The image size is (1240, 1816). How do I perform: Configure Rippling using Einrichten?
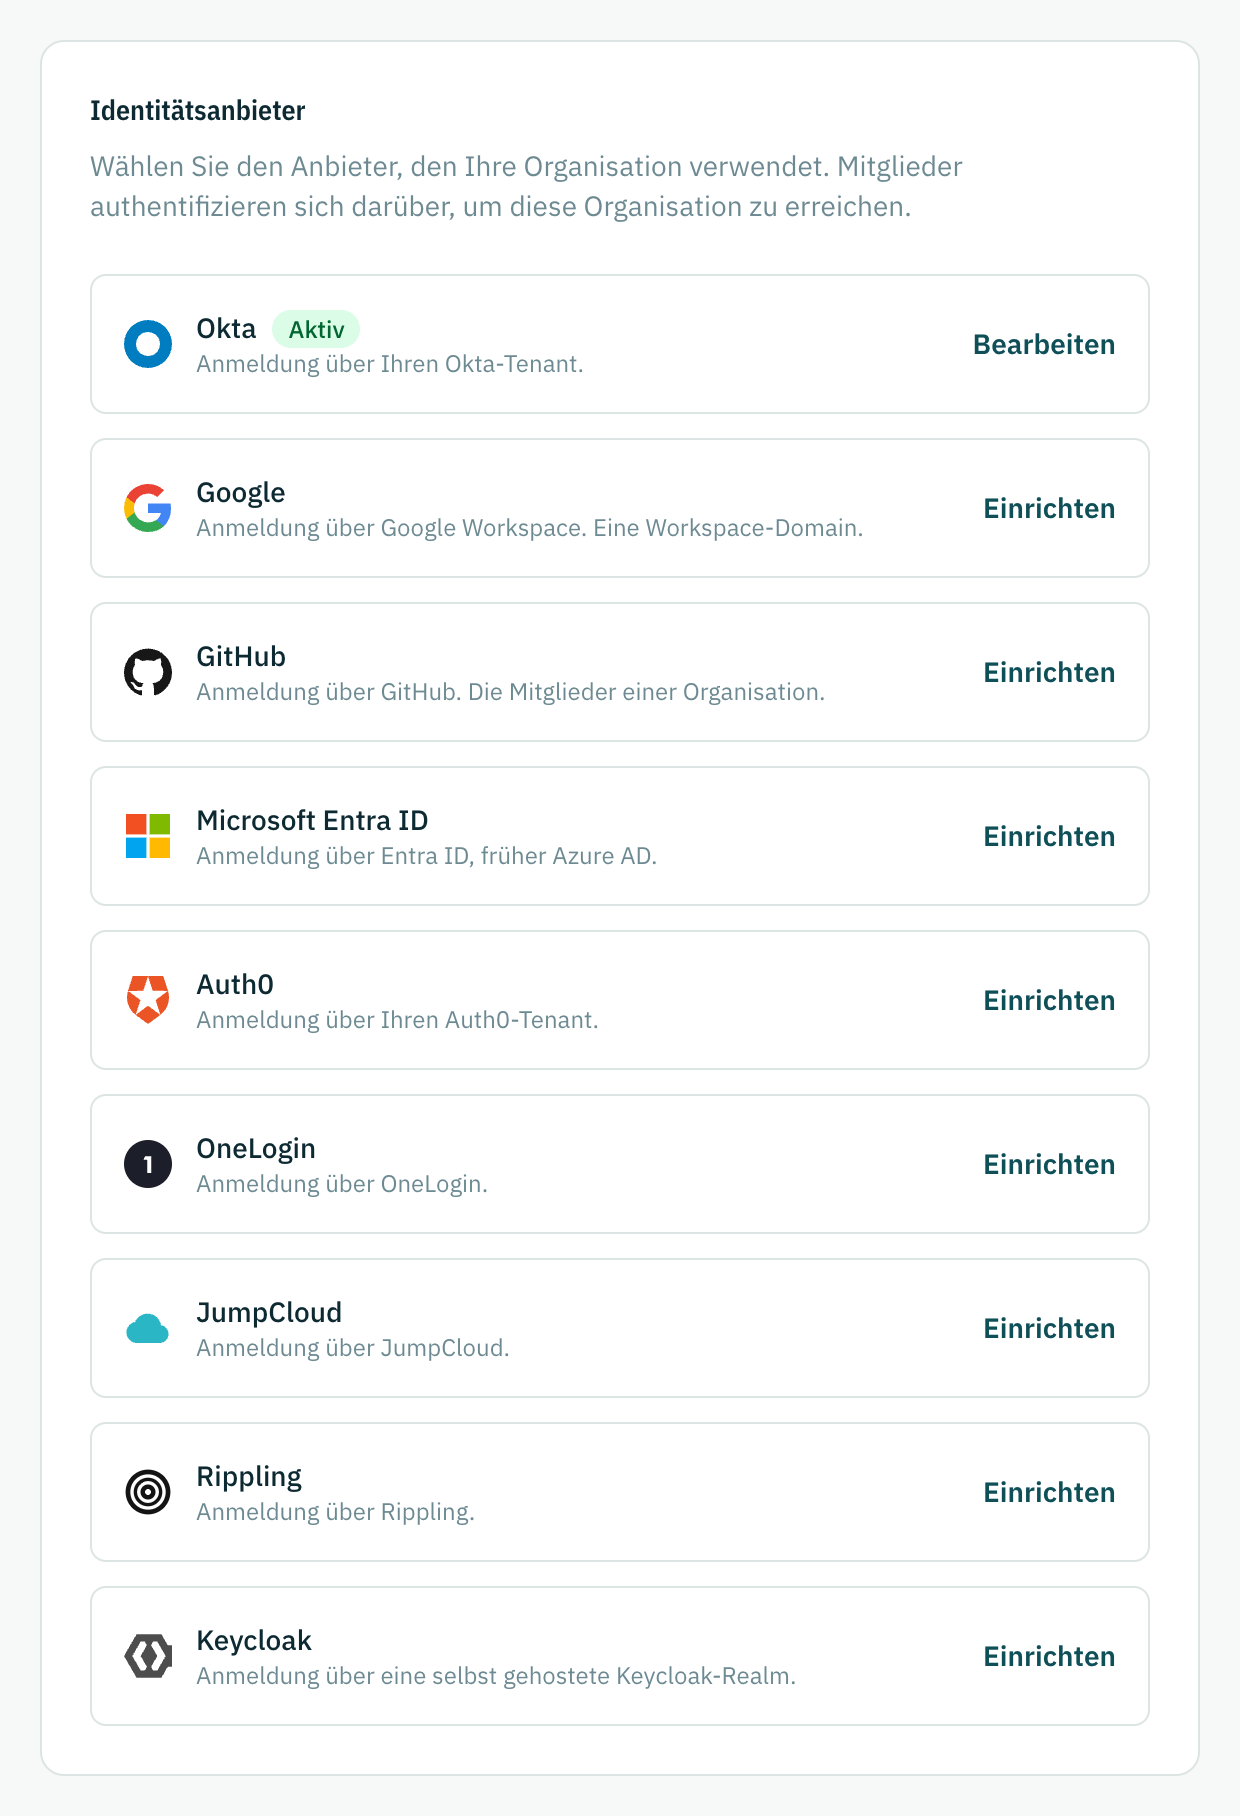click(x=1049, y=1492)
